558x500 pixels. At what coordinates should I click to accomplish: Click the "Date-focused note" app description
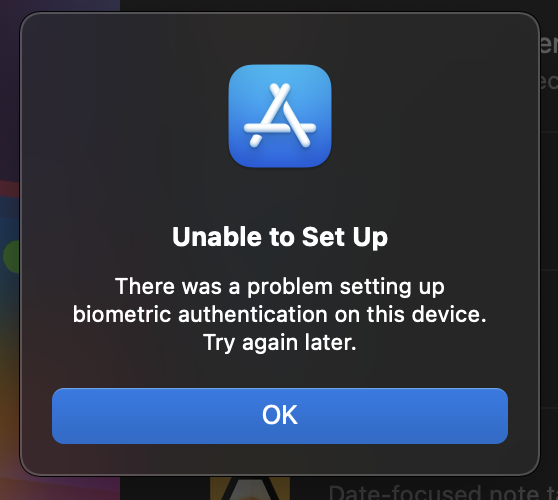[x=443, y=493]
